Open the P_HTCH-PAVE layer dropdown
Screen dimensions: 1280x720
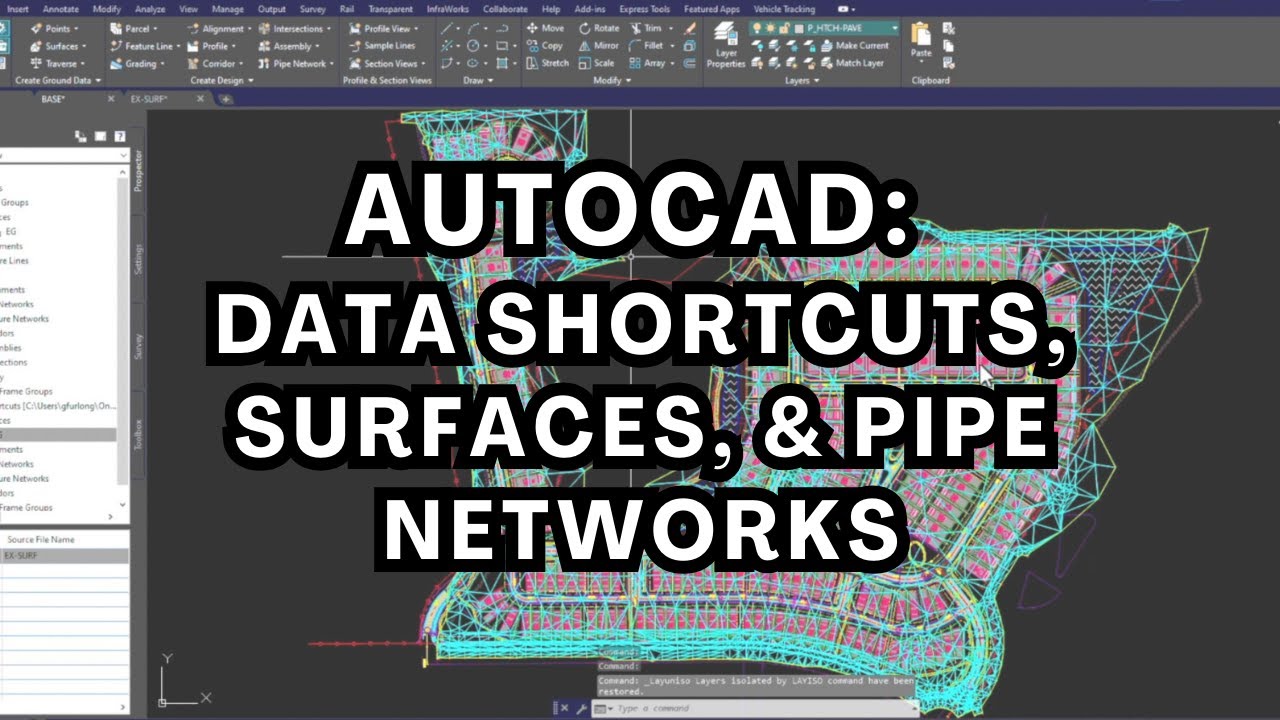pos(893,28)
